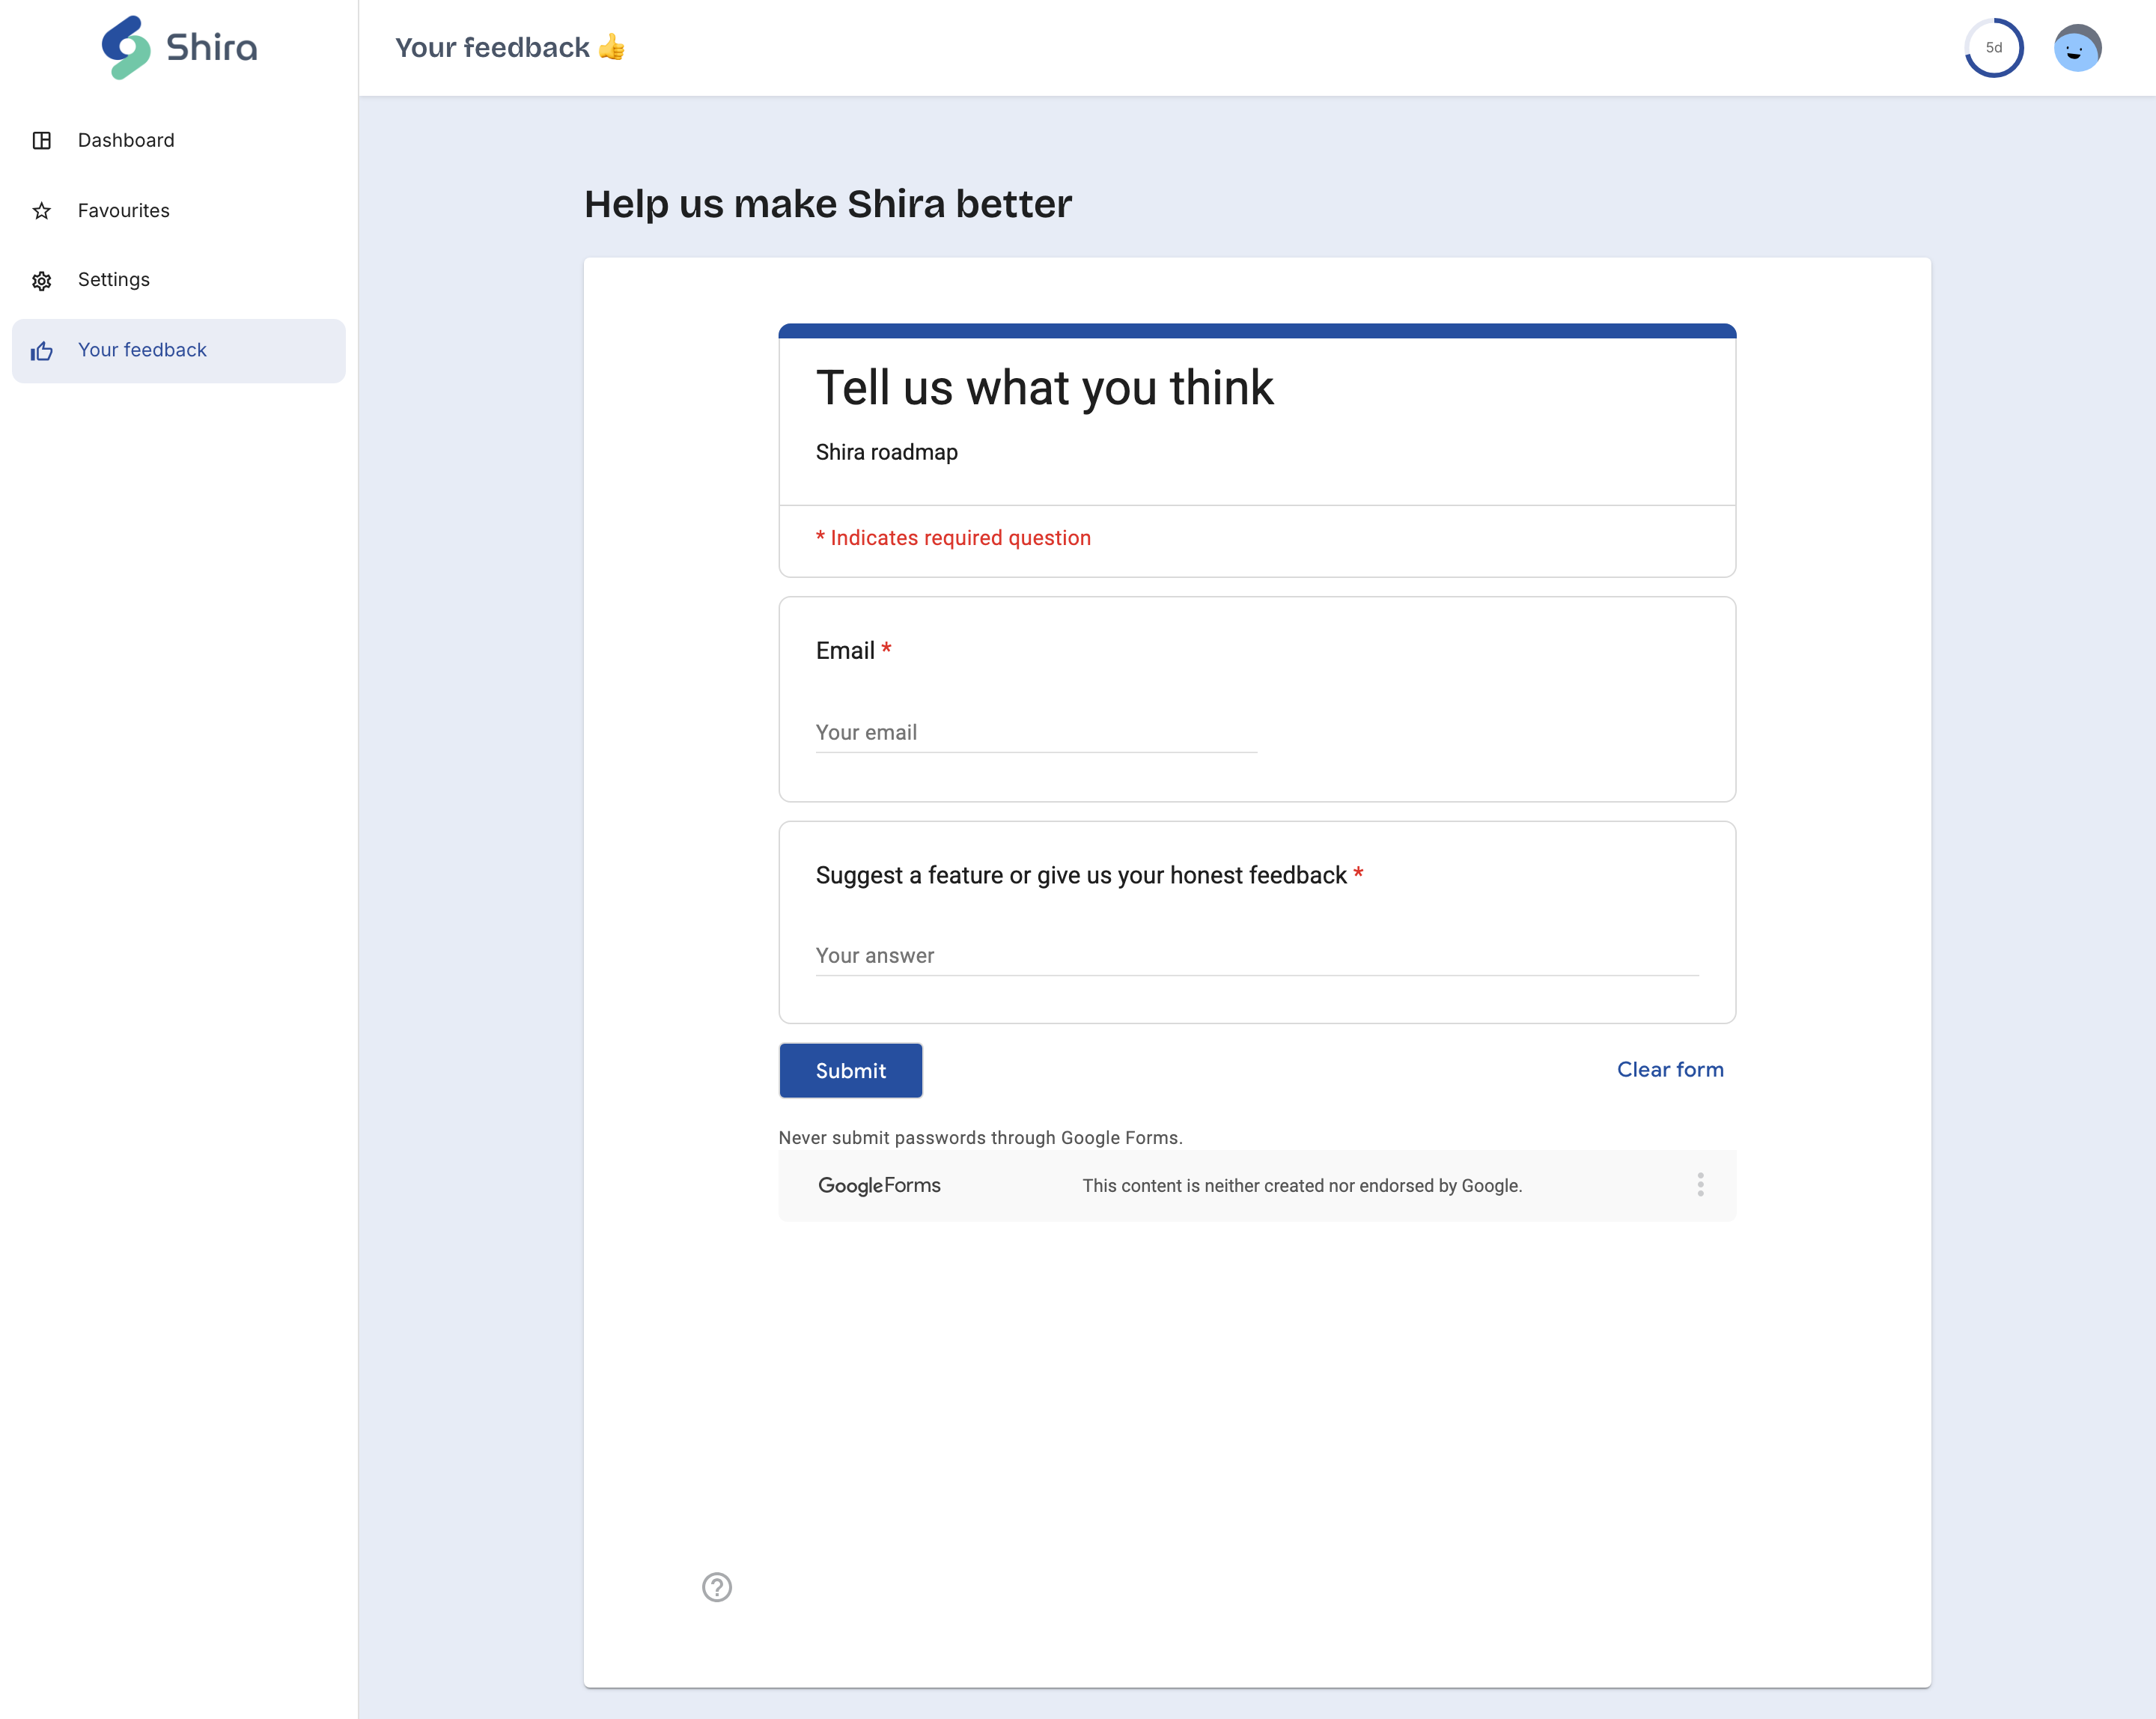Click the Email question label

click(x=853, y=651)
